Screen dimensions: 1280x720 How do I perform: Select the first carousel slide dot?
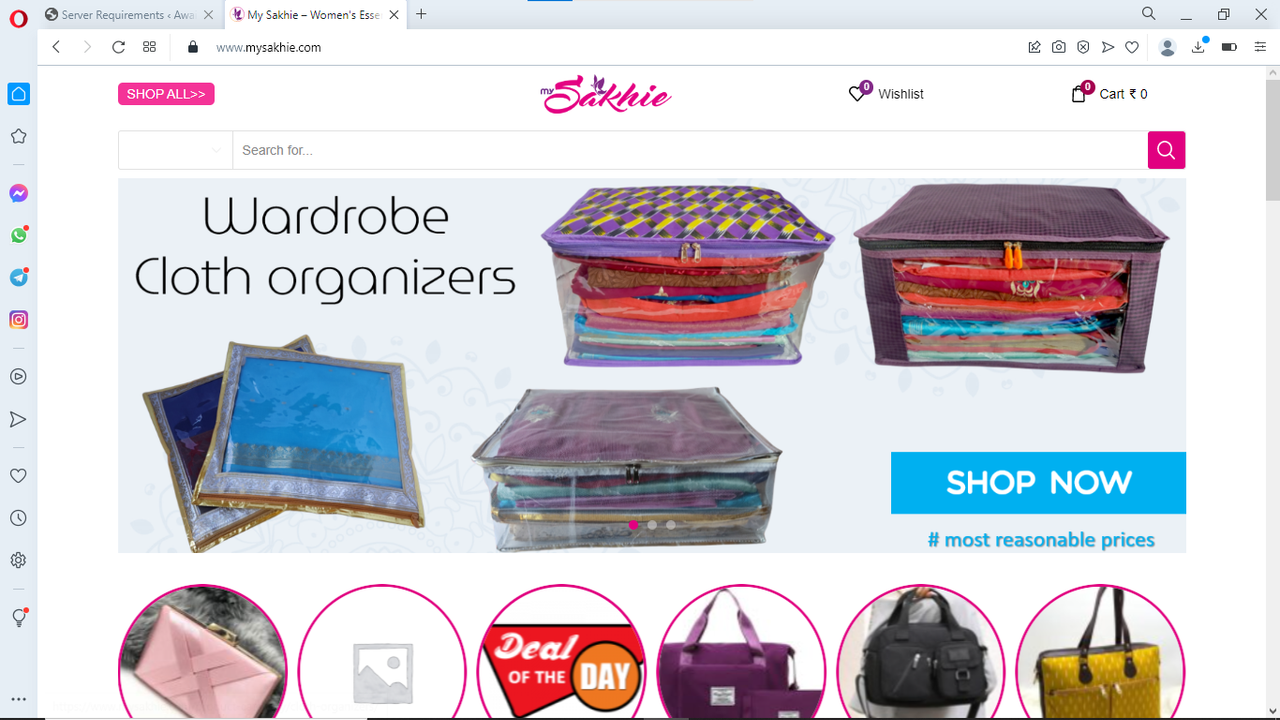(x=633, y=524)
